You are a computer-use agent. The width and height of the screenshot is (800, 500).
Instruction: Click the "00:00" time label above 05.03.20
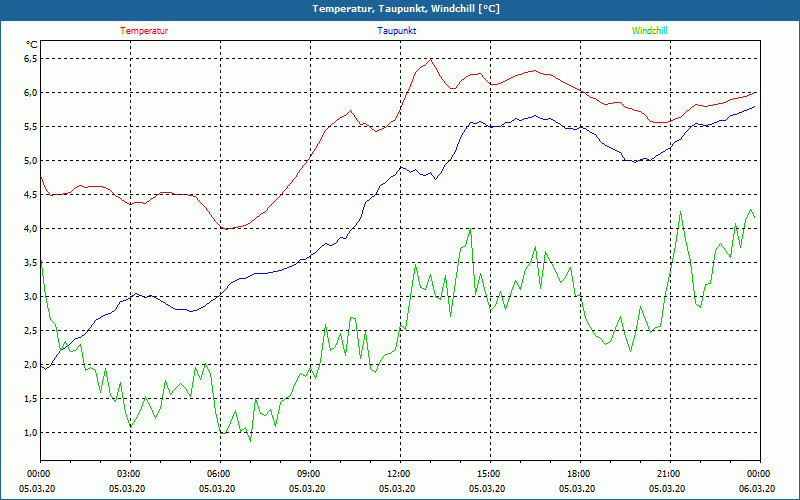point(38,474)
